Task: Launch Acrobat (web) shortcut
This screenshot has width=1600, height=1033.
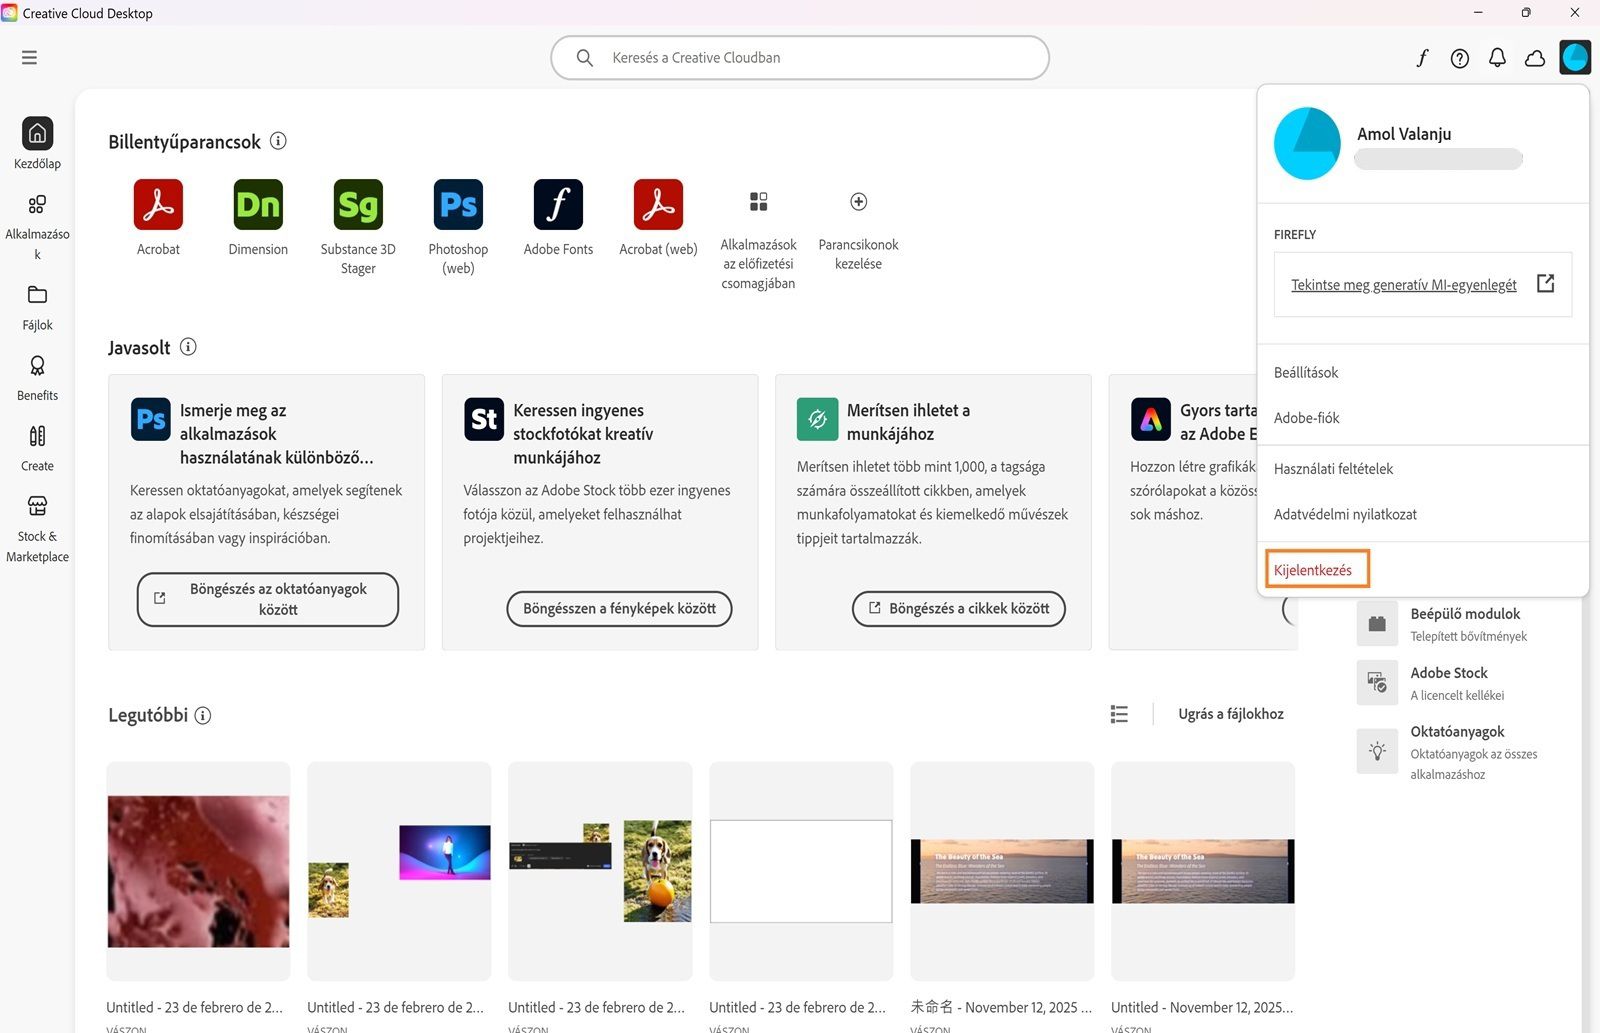Action: (658, 205)
